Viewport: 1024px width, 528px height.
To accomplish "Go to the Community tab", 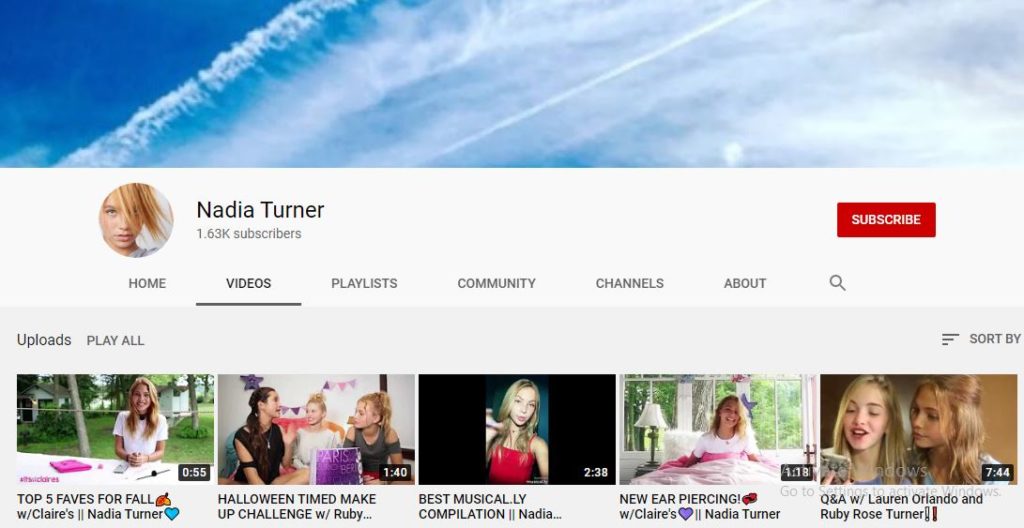I will point(496,284).
